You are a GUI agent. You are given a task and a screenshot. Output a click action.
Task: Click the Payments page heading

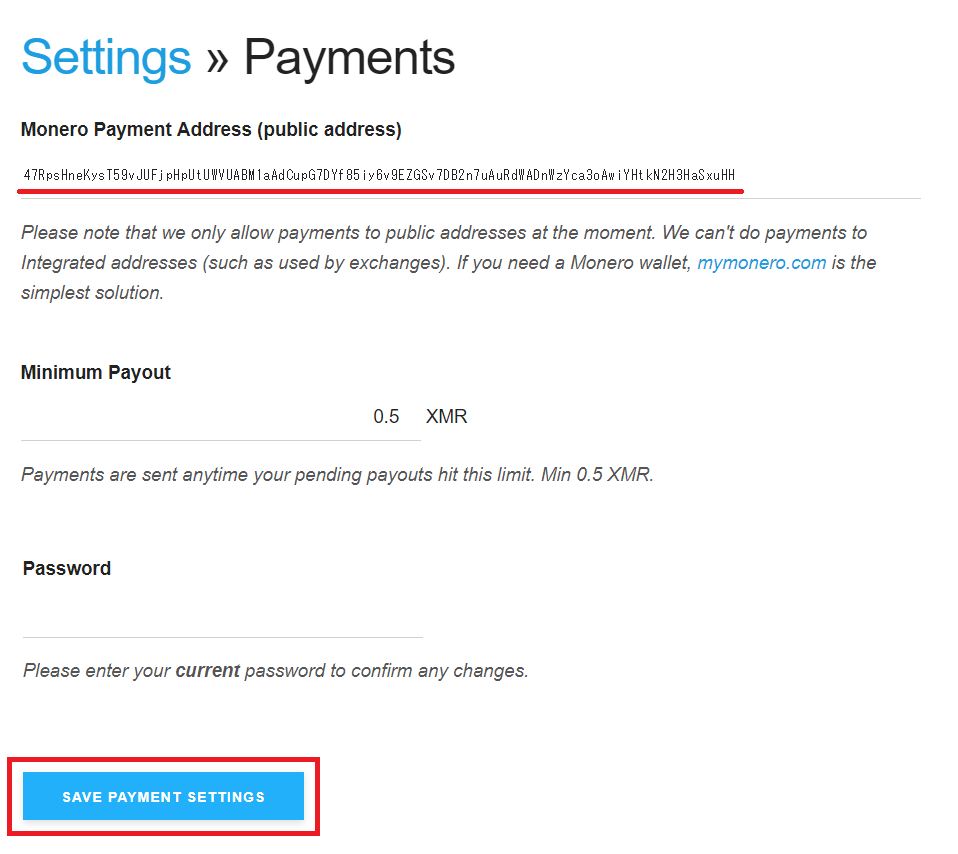[x=350, y=58]
